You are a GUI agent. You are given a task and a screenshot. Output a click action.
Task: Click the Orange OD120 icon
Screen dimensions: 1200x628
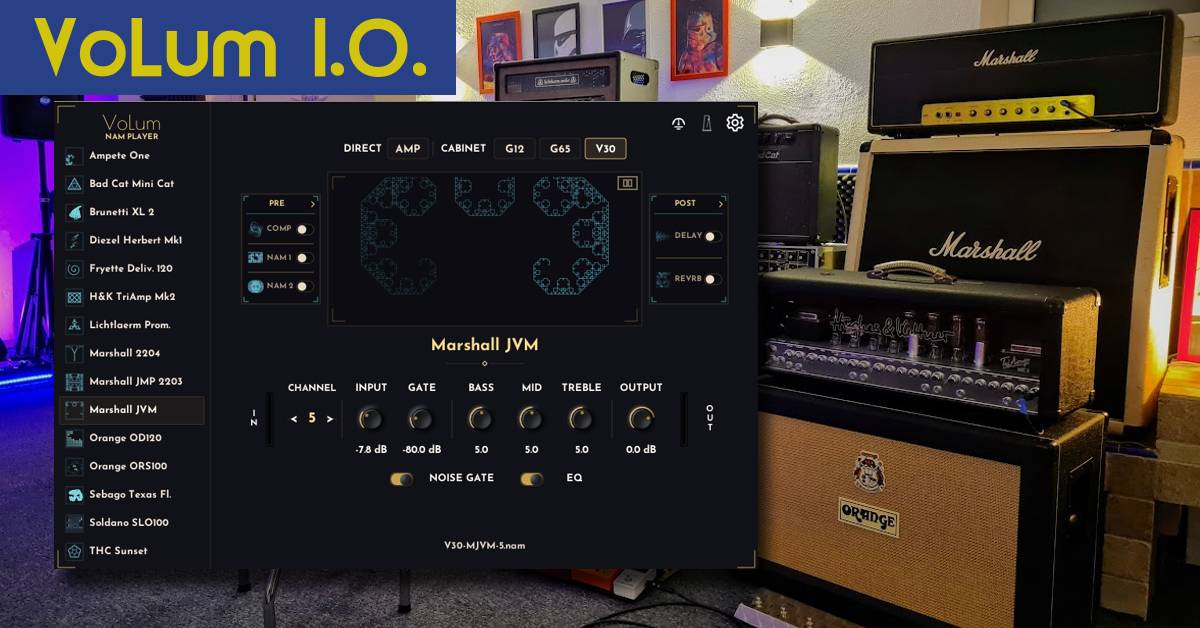[x=74, y=438]
